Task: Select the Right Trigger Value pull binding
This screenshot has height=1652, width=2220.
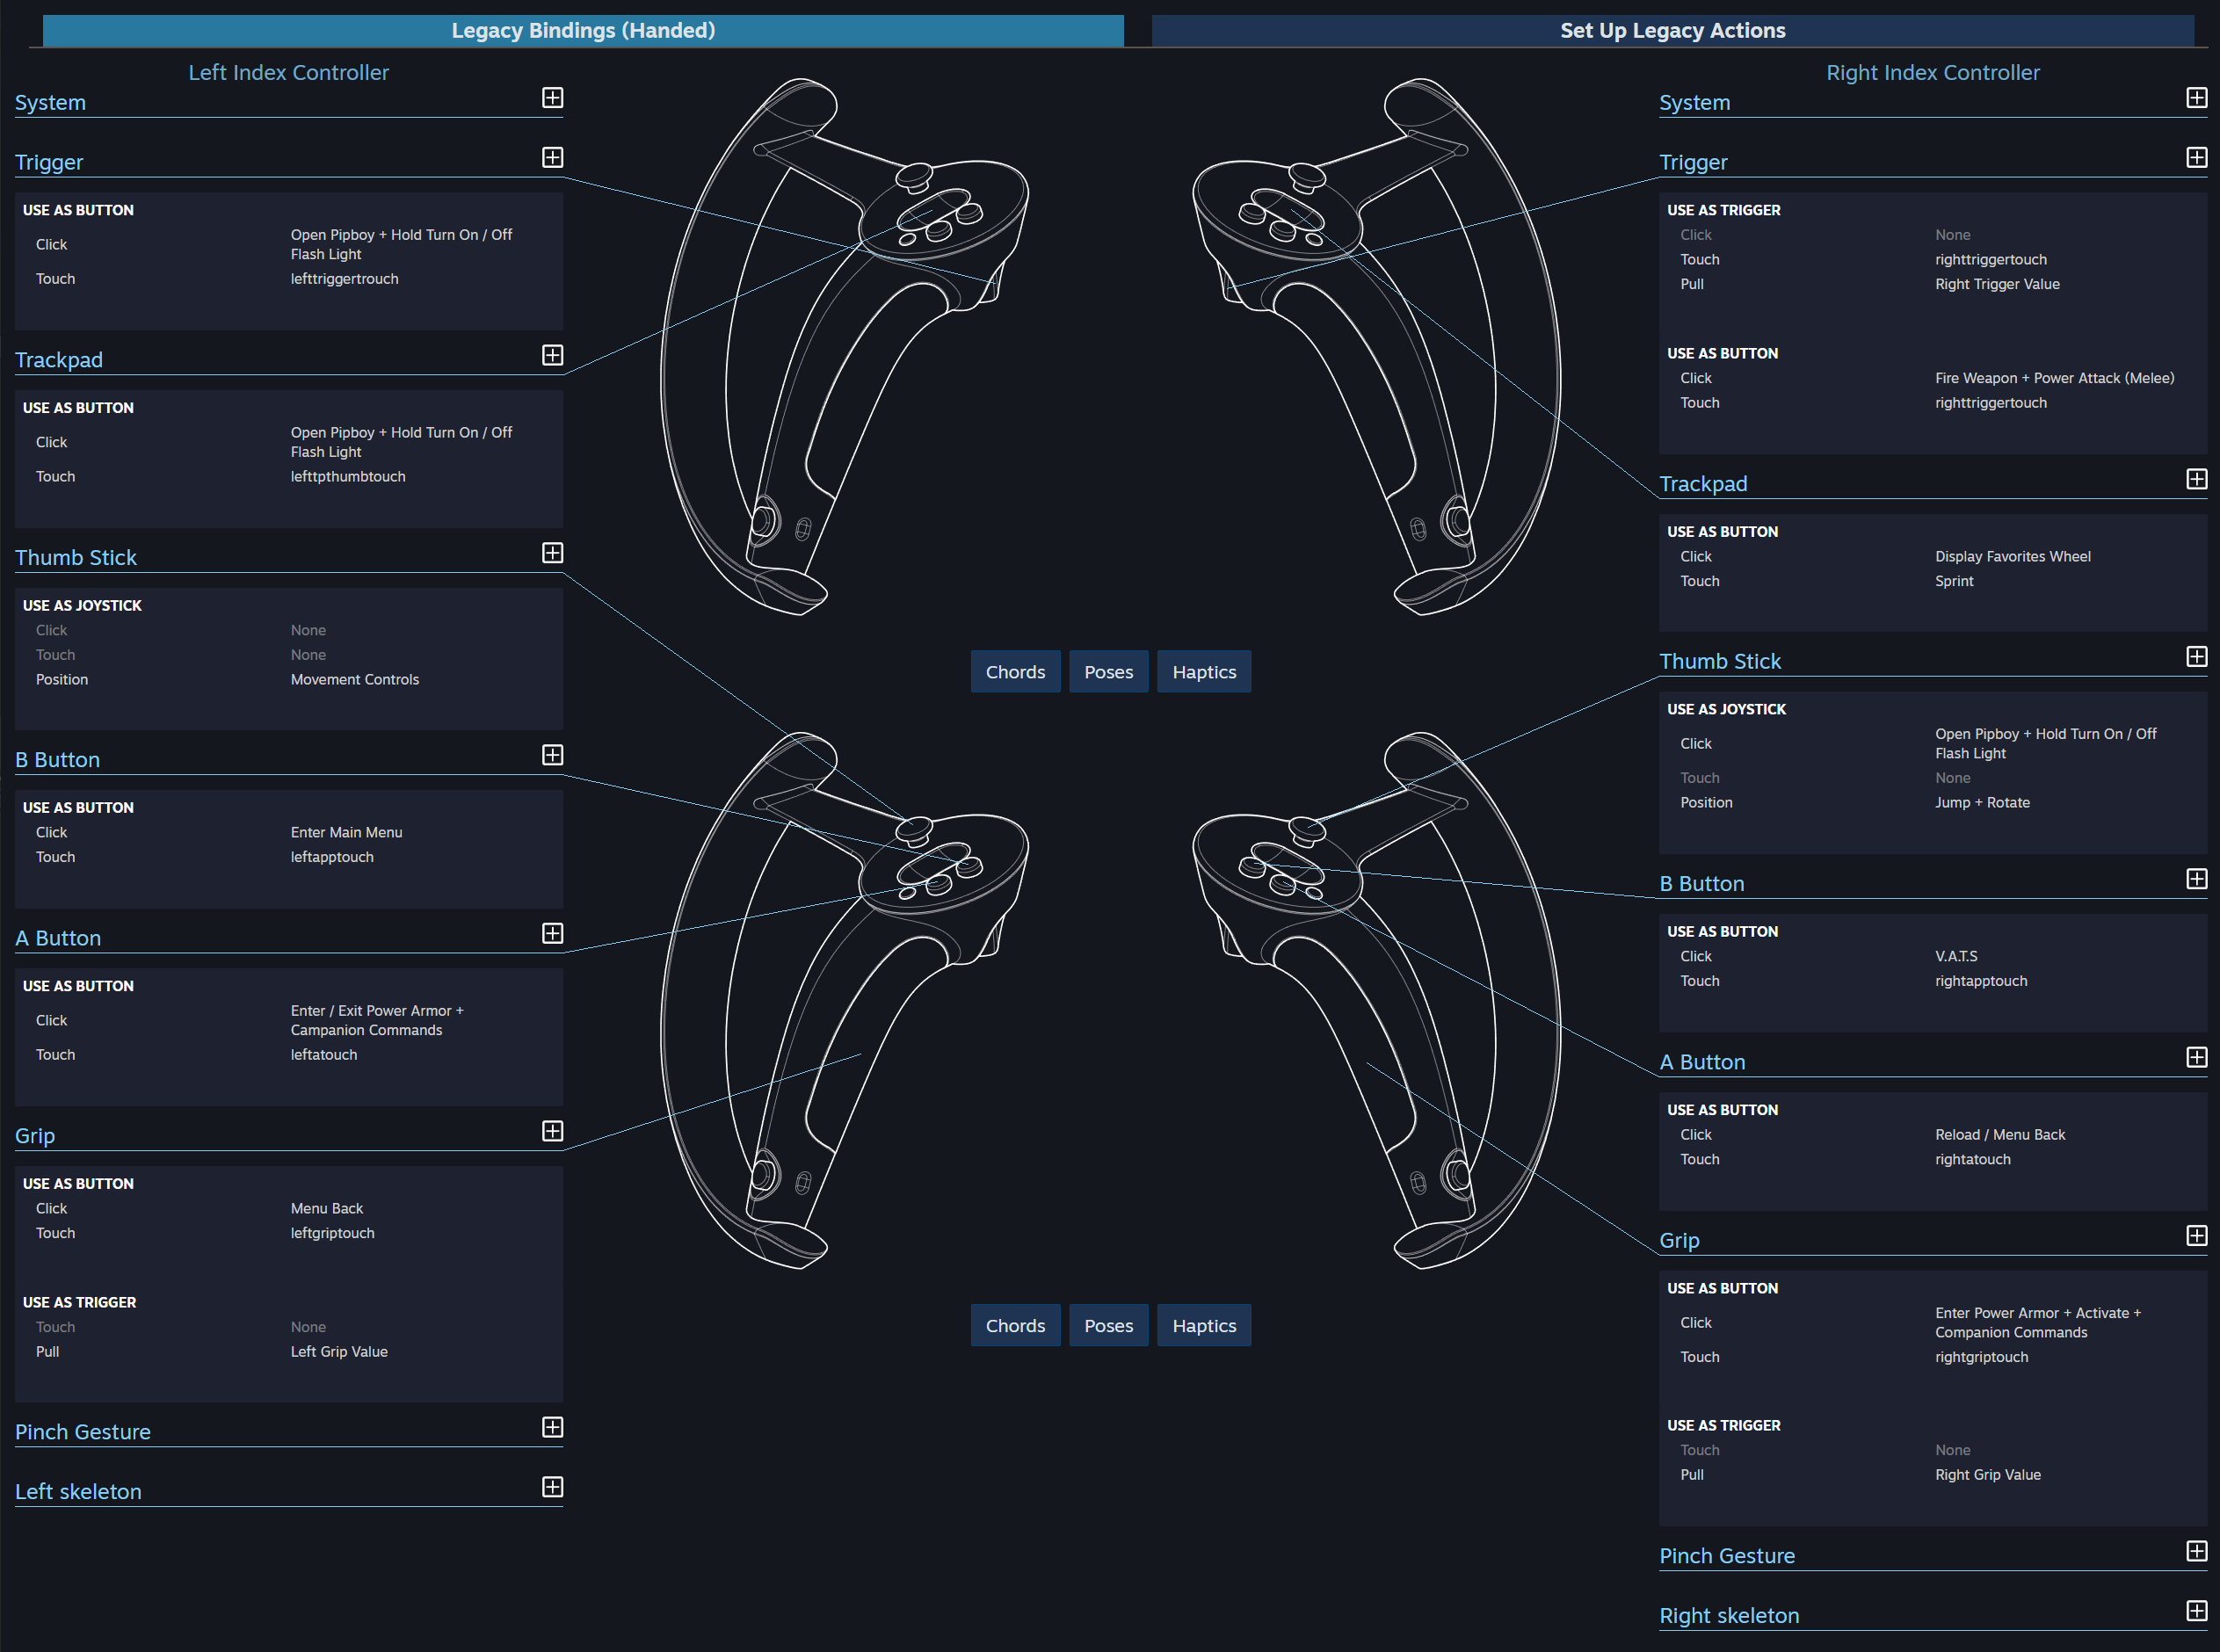Action: point(1997,284)
